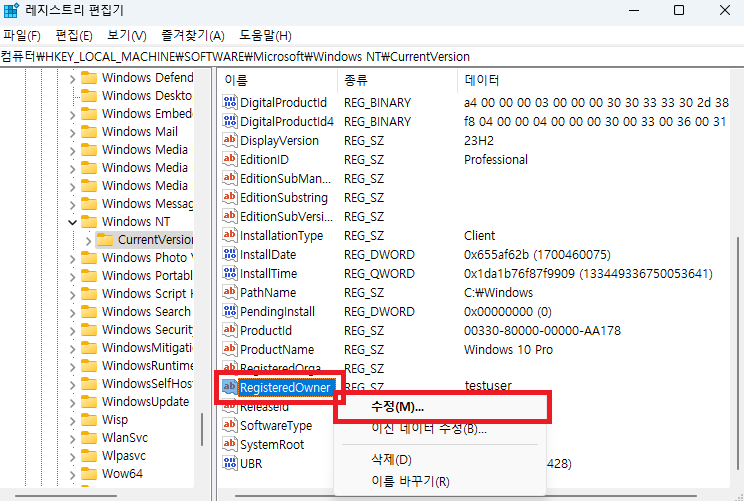Click the PathName string value icon
The image size is (744, 501).
click(x=230, y=292)
